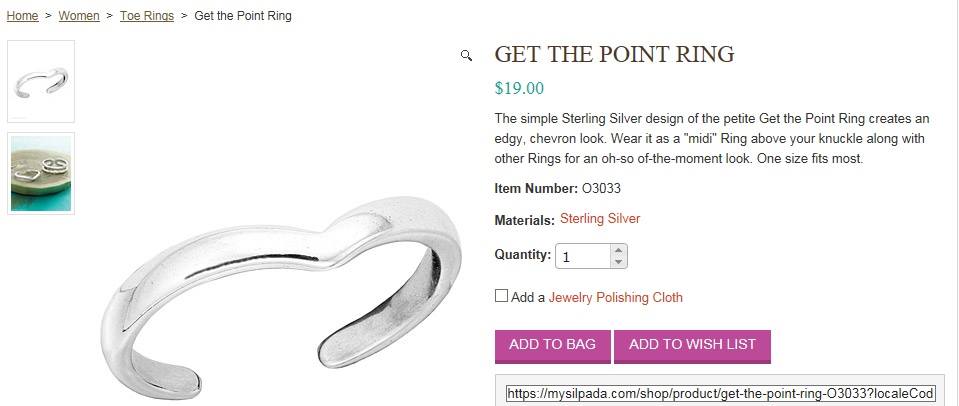Screen dimensions: 959x406
Task: Select the product URL text field
Action: (x=720, y=394)
